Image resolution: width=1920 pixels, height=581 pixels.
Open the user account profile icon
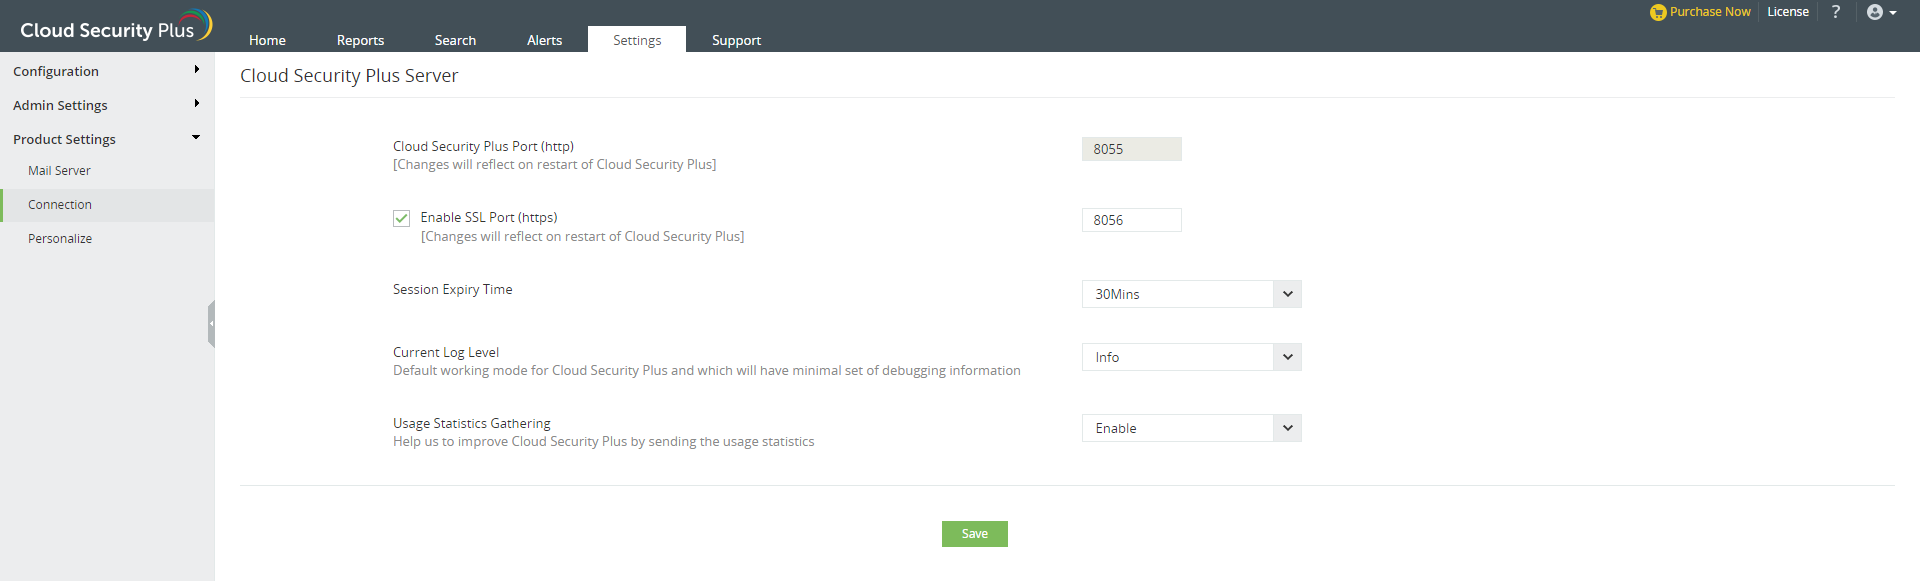[1875, 12]
